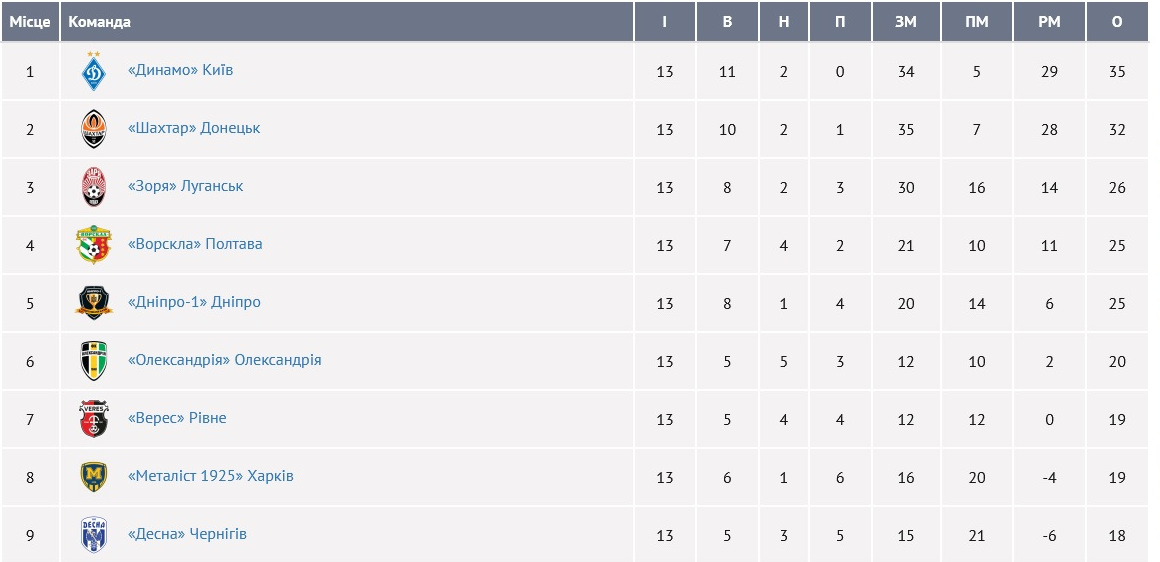Visit the «Десна» Чернігів team link
Image resolution: width=1160 pixels, height=562 pixels.
click(187, 535)
